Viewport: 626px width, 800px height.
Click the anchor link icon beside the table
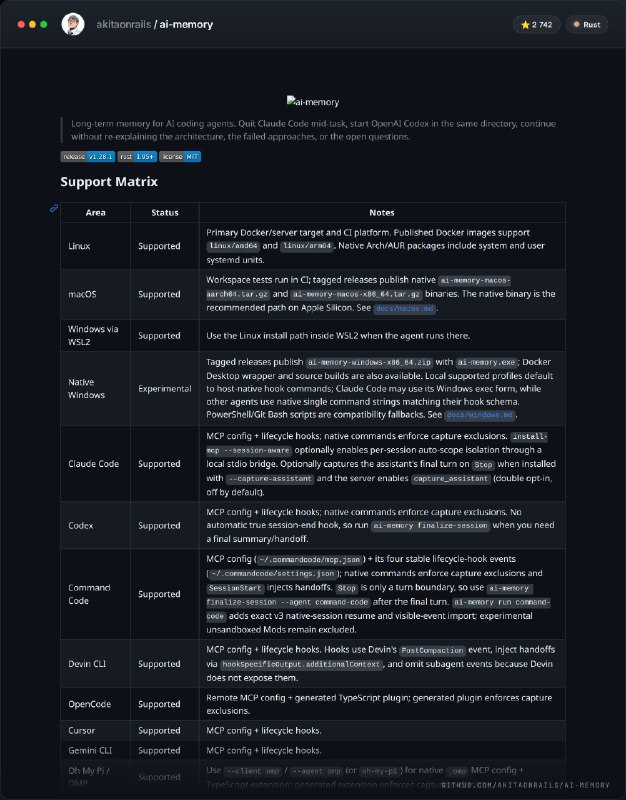(x=54, y=208)
